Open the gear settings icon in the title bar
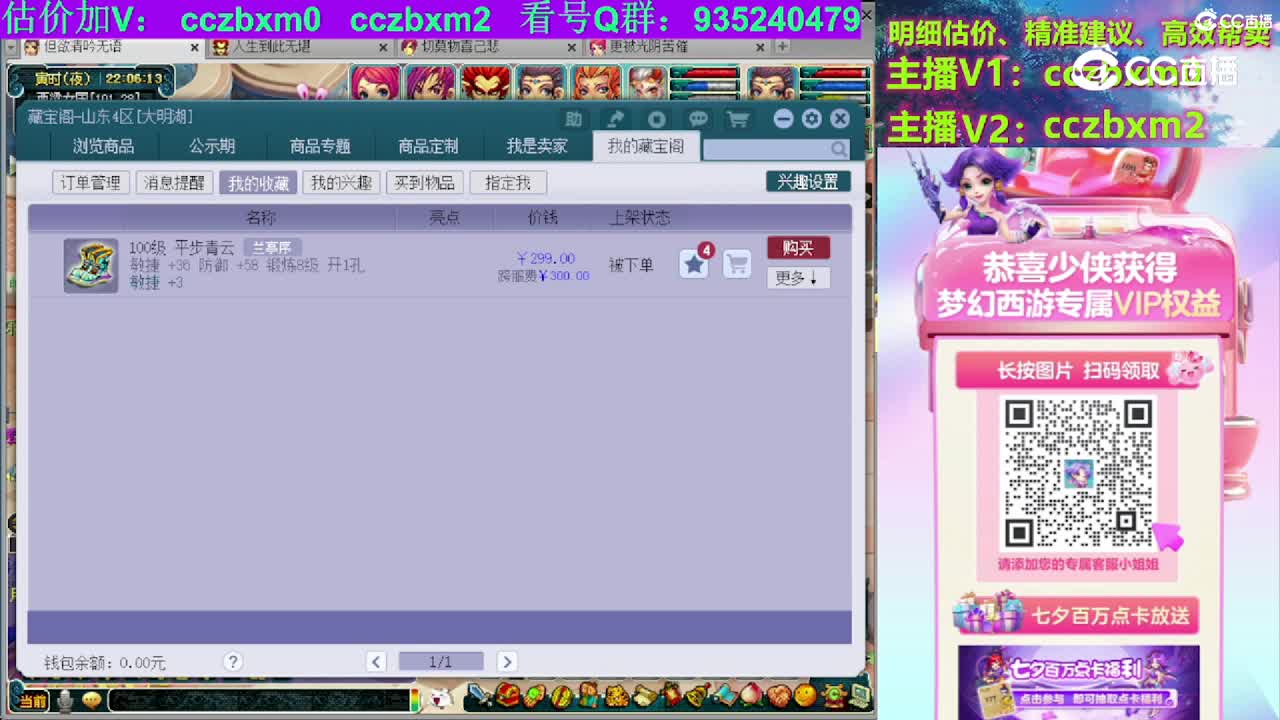 point(812,119)
